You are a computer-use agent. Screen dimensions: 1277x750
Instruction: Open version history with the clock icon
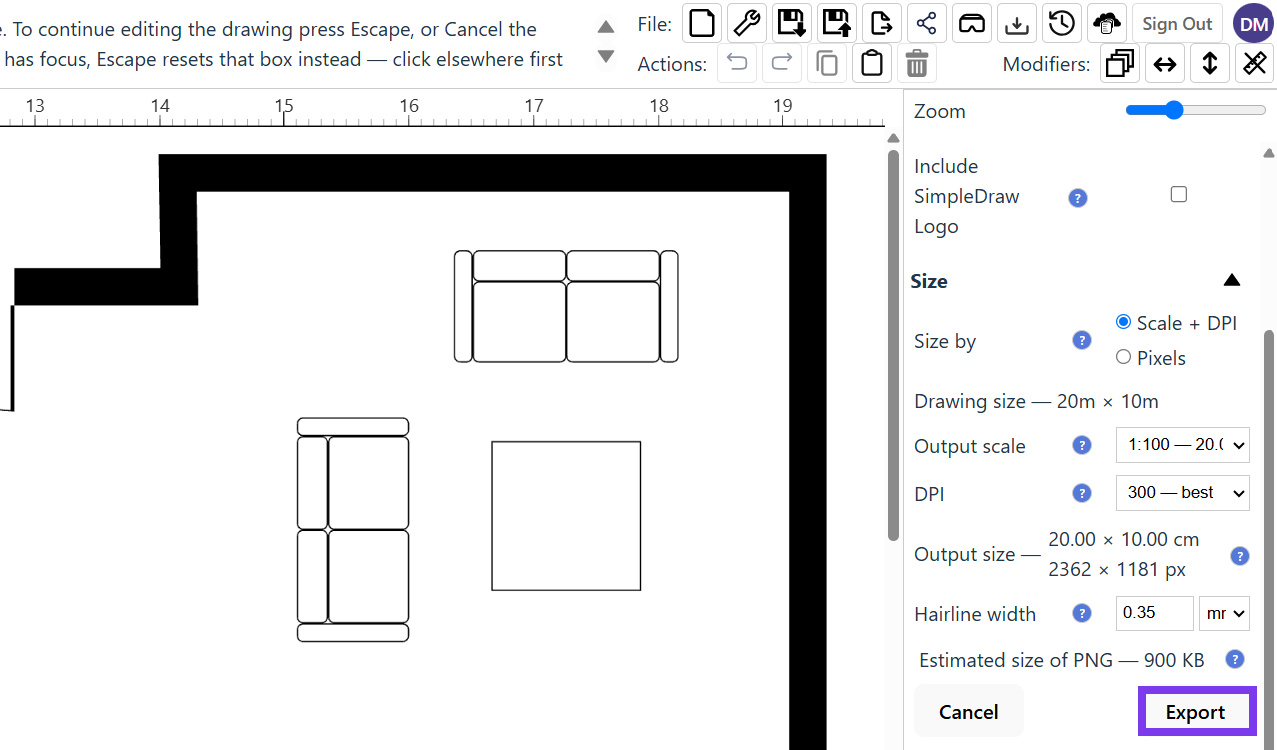[x=1061, y=23]
